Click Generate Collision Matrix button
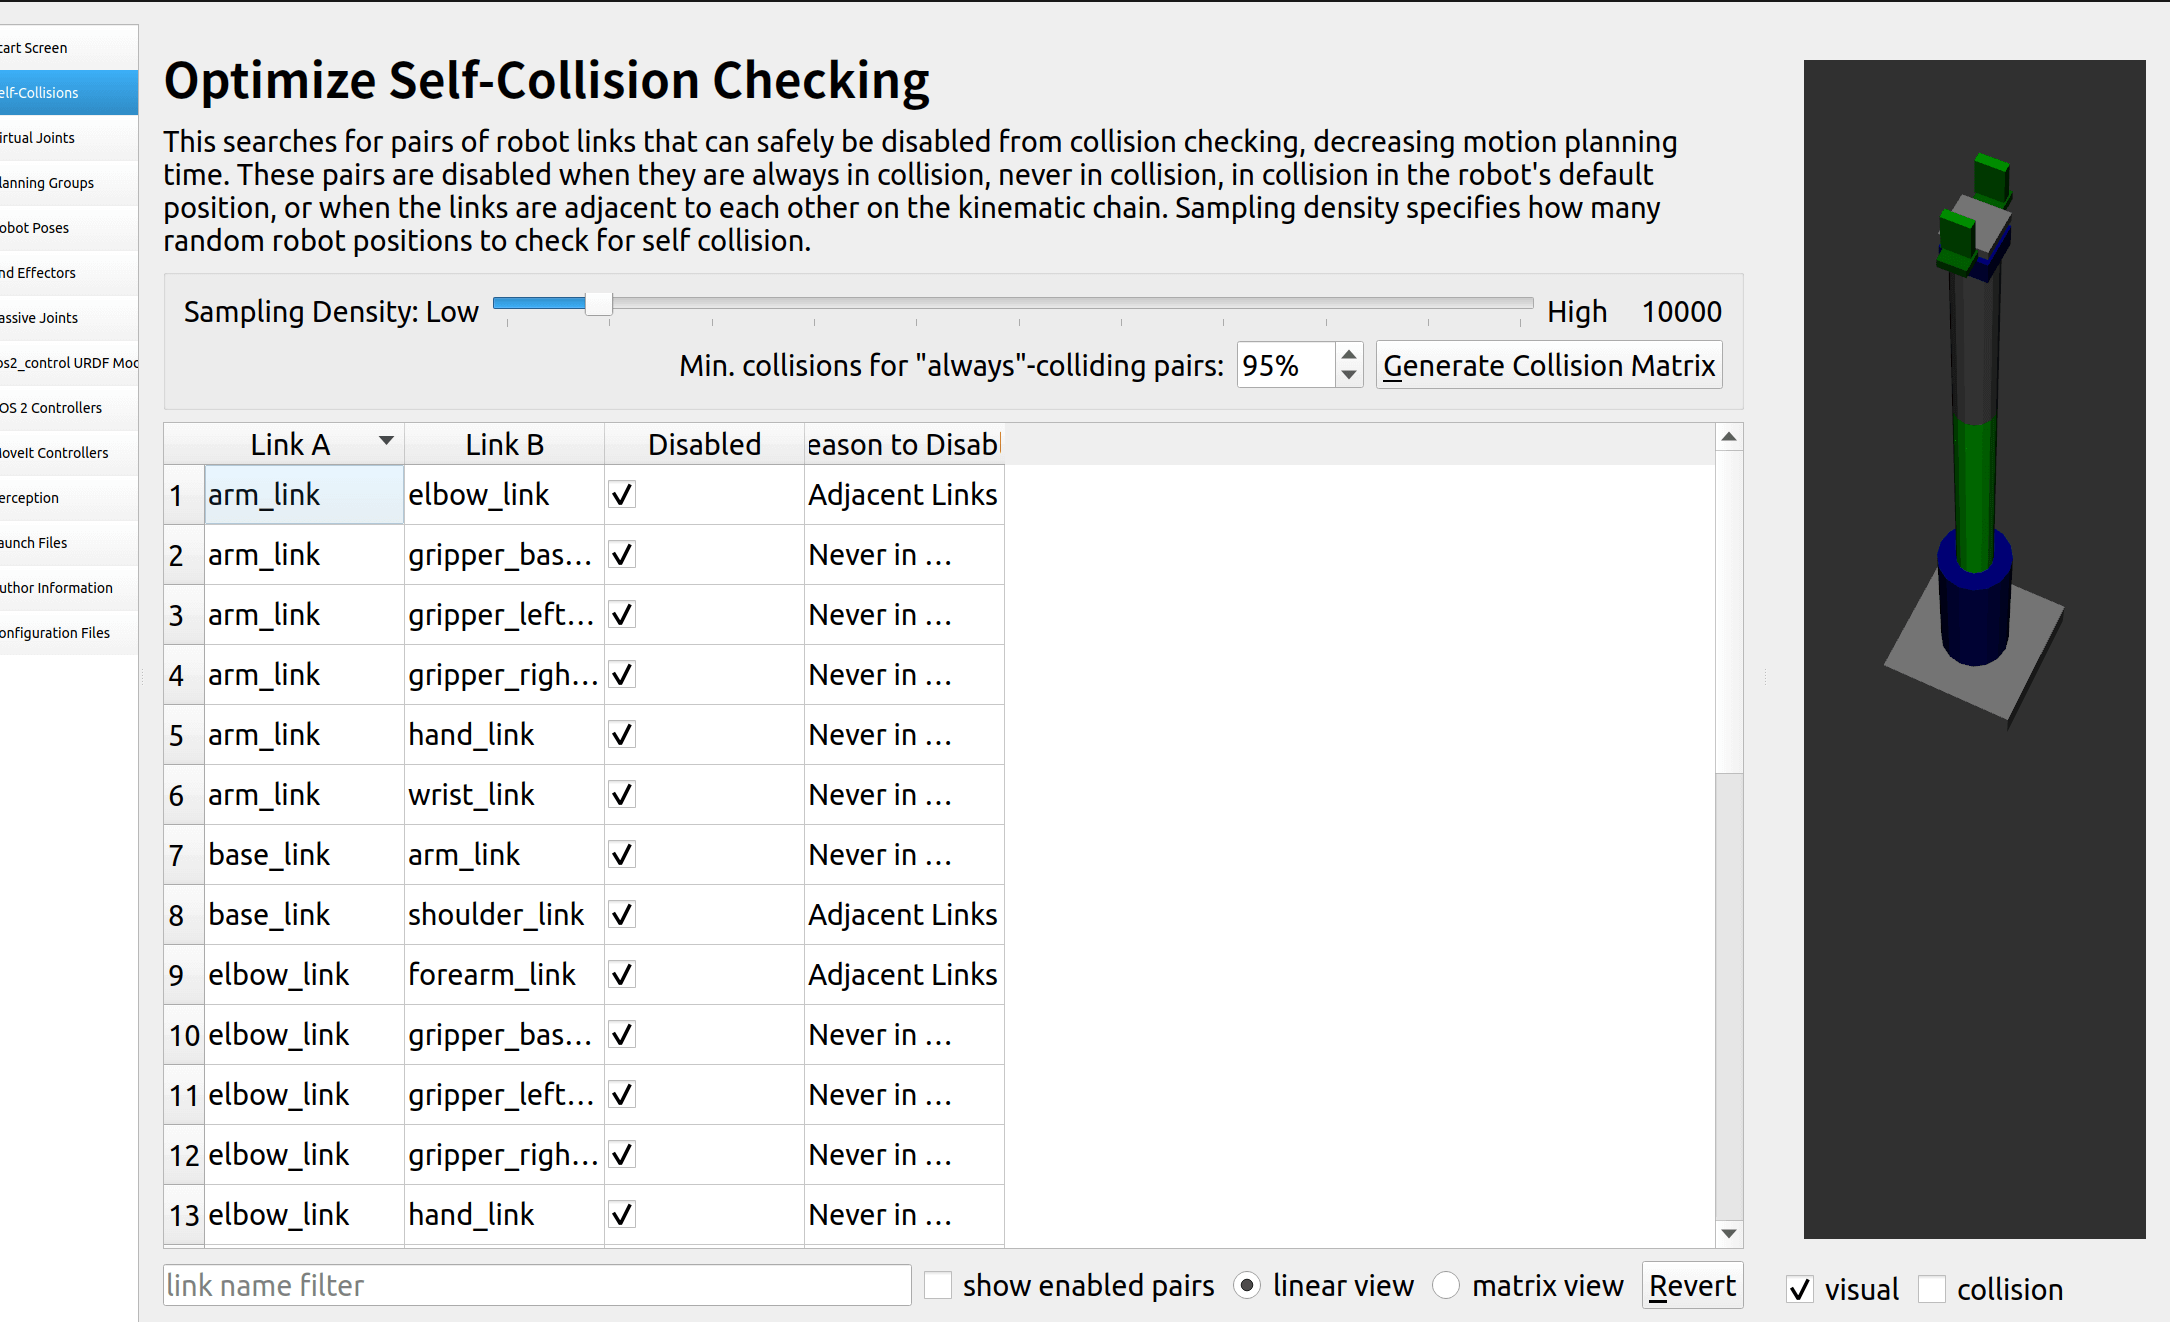 coord(1548,366)
